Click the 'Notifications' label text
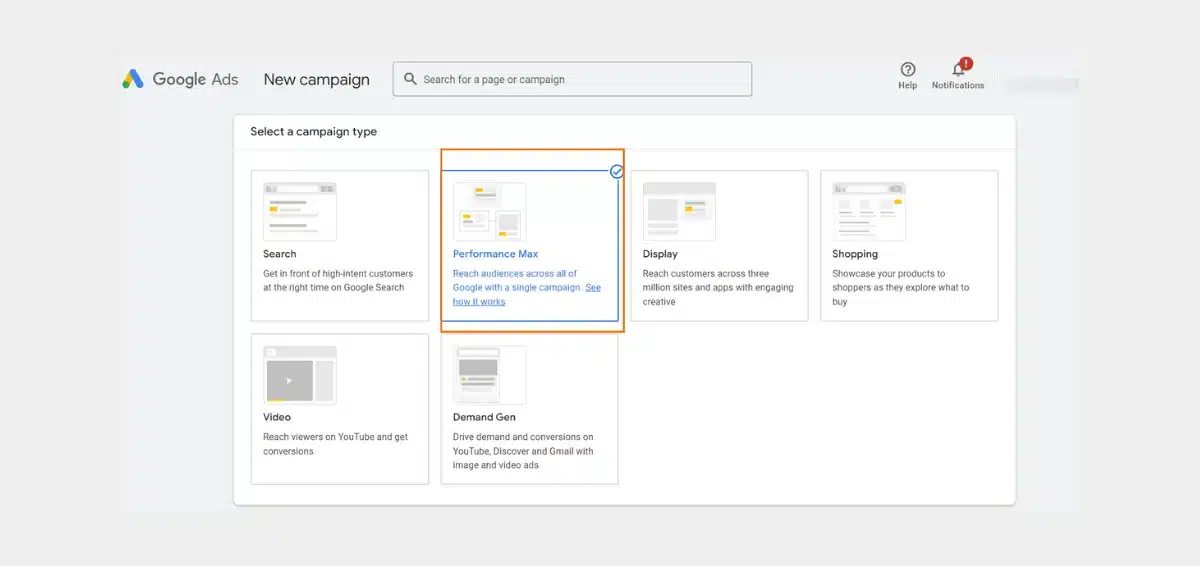1200x566 pixels. pos(958,86)
